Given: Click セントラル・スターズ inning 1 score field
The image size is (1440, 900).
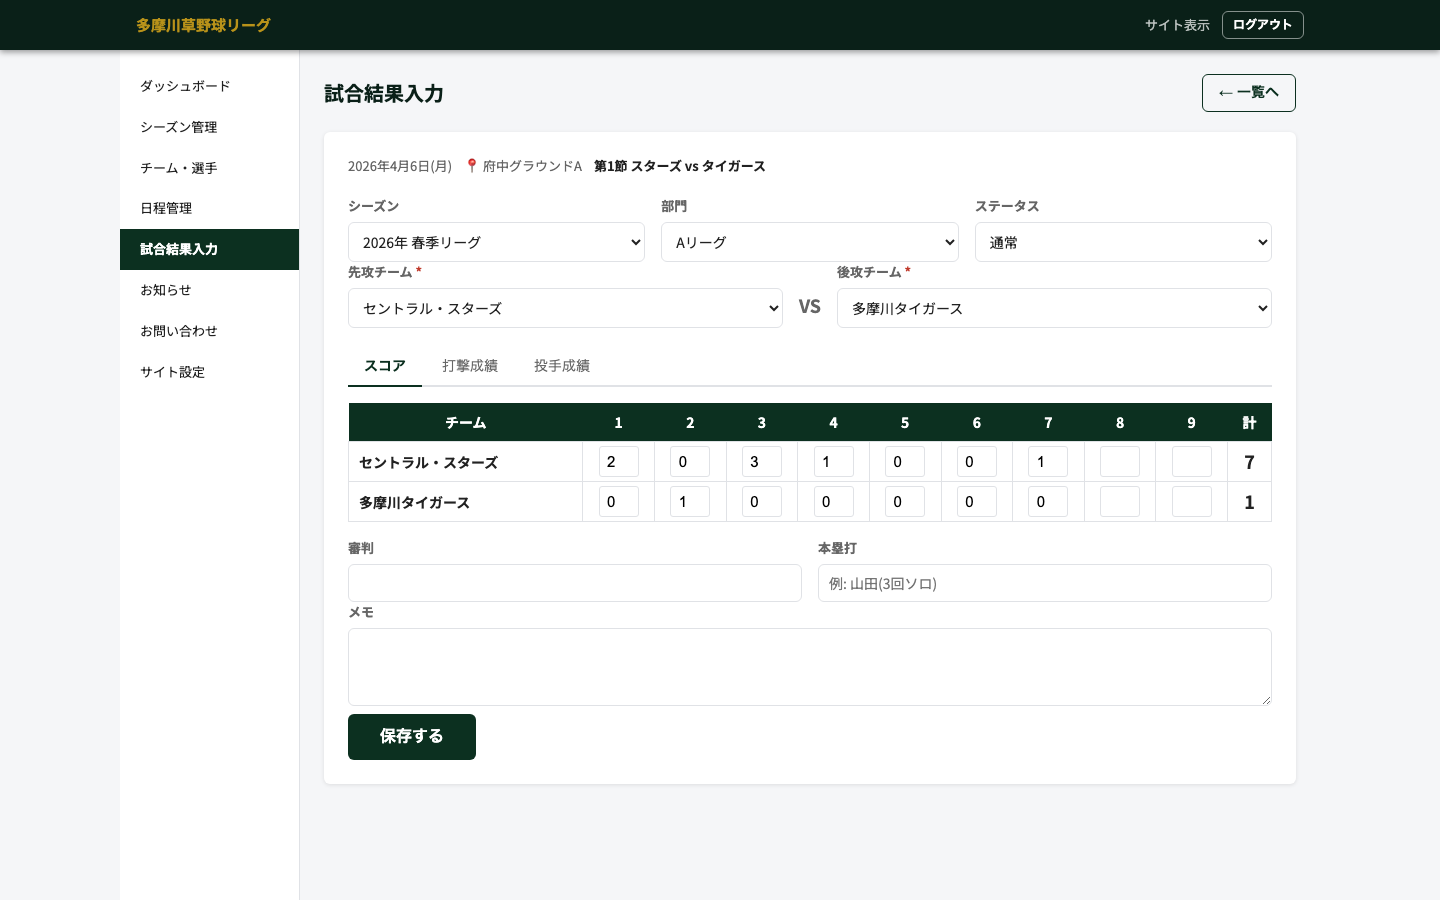Looking at the screenshot, I should [619, 462].
